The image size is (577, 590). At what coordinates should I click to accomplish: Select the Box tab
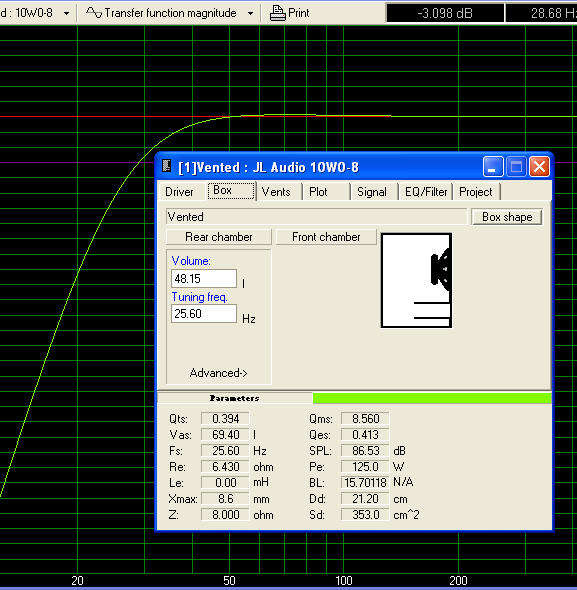tap(231, 191)
